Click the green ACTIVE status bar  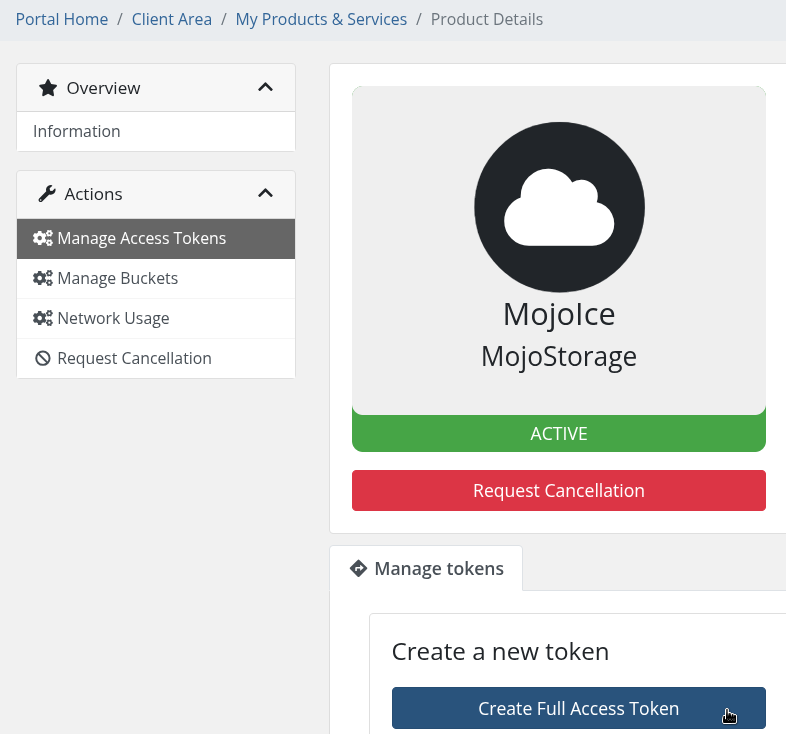click(x=559, y=433)
